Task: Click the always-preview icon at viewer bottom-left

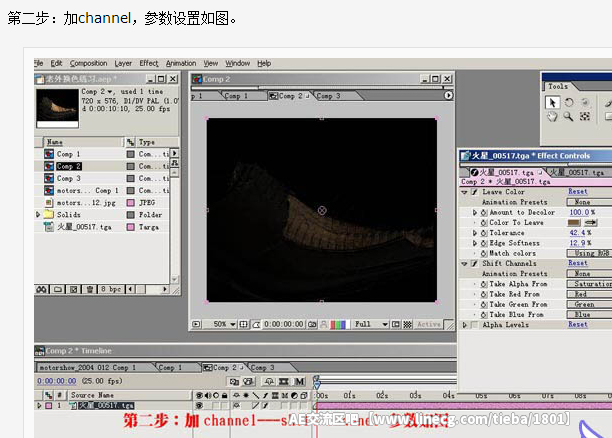Action: [196, 324]
